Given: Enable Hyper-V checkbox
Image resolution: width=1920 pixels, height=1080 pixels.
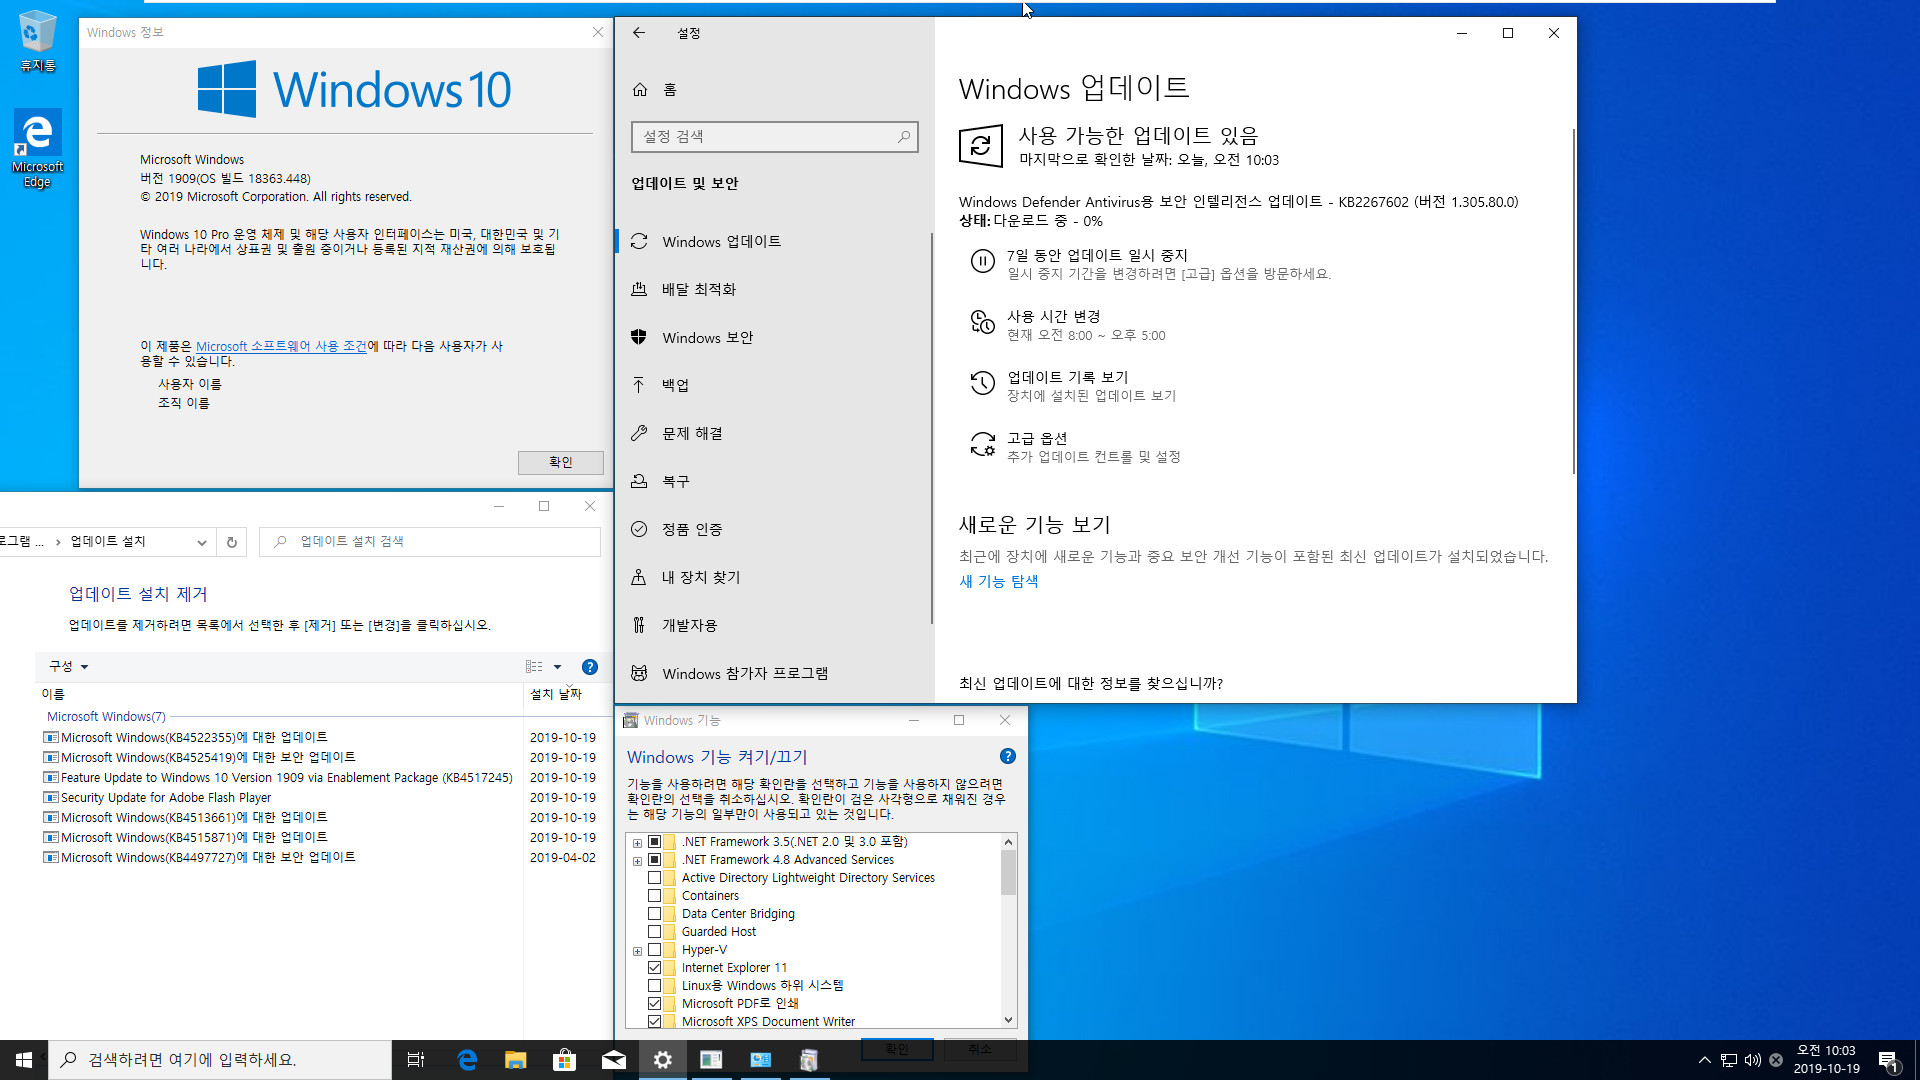Looking at the screenshot, I should tap(655, 950).
